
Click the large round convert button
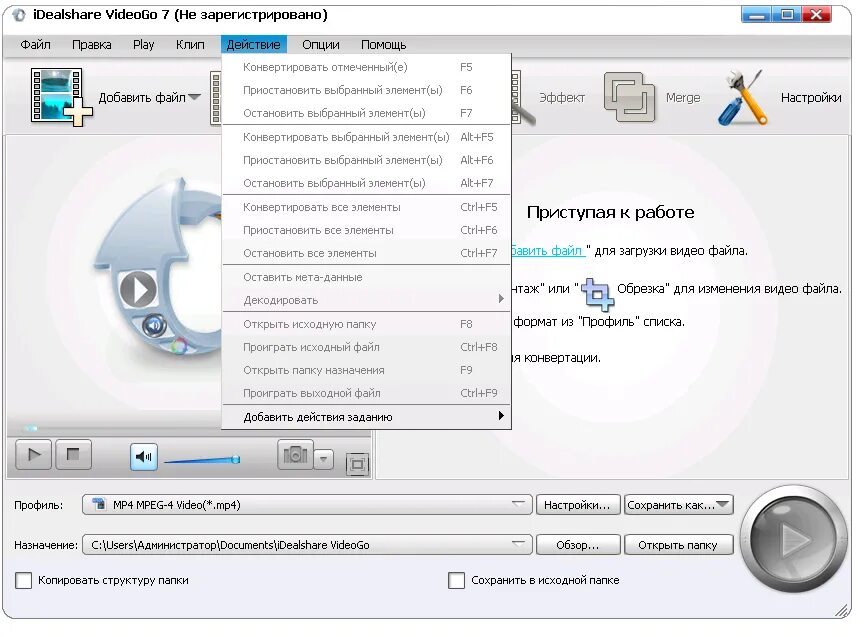(x=793, y=538)
